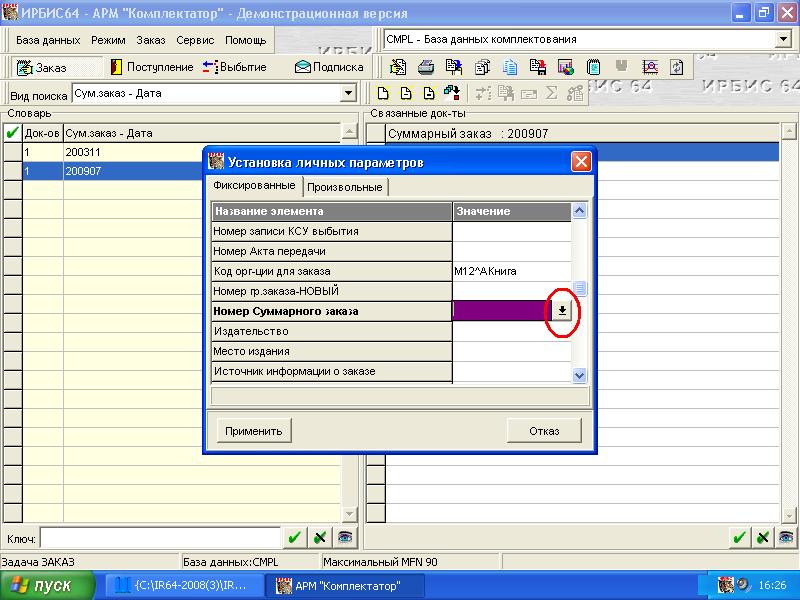The width and height of the screenshot is (800, 600).
Task: Click the printer icon in the toolbar
Action: tap(425, 67)
